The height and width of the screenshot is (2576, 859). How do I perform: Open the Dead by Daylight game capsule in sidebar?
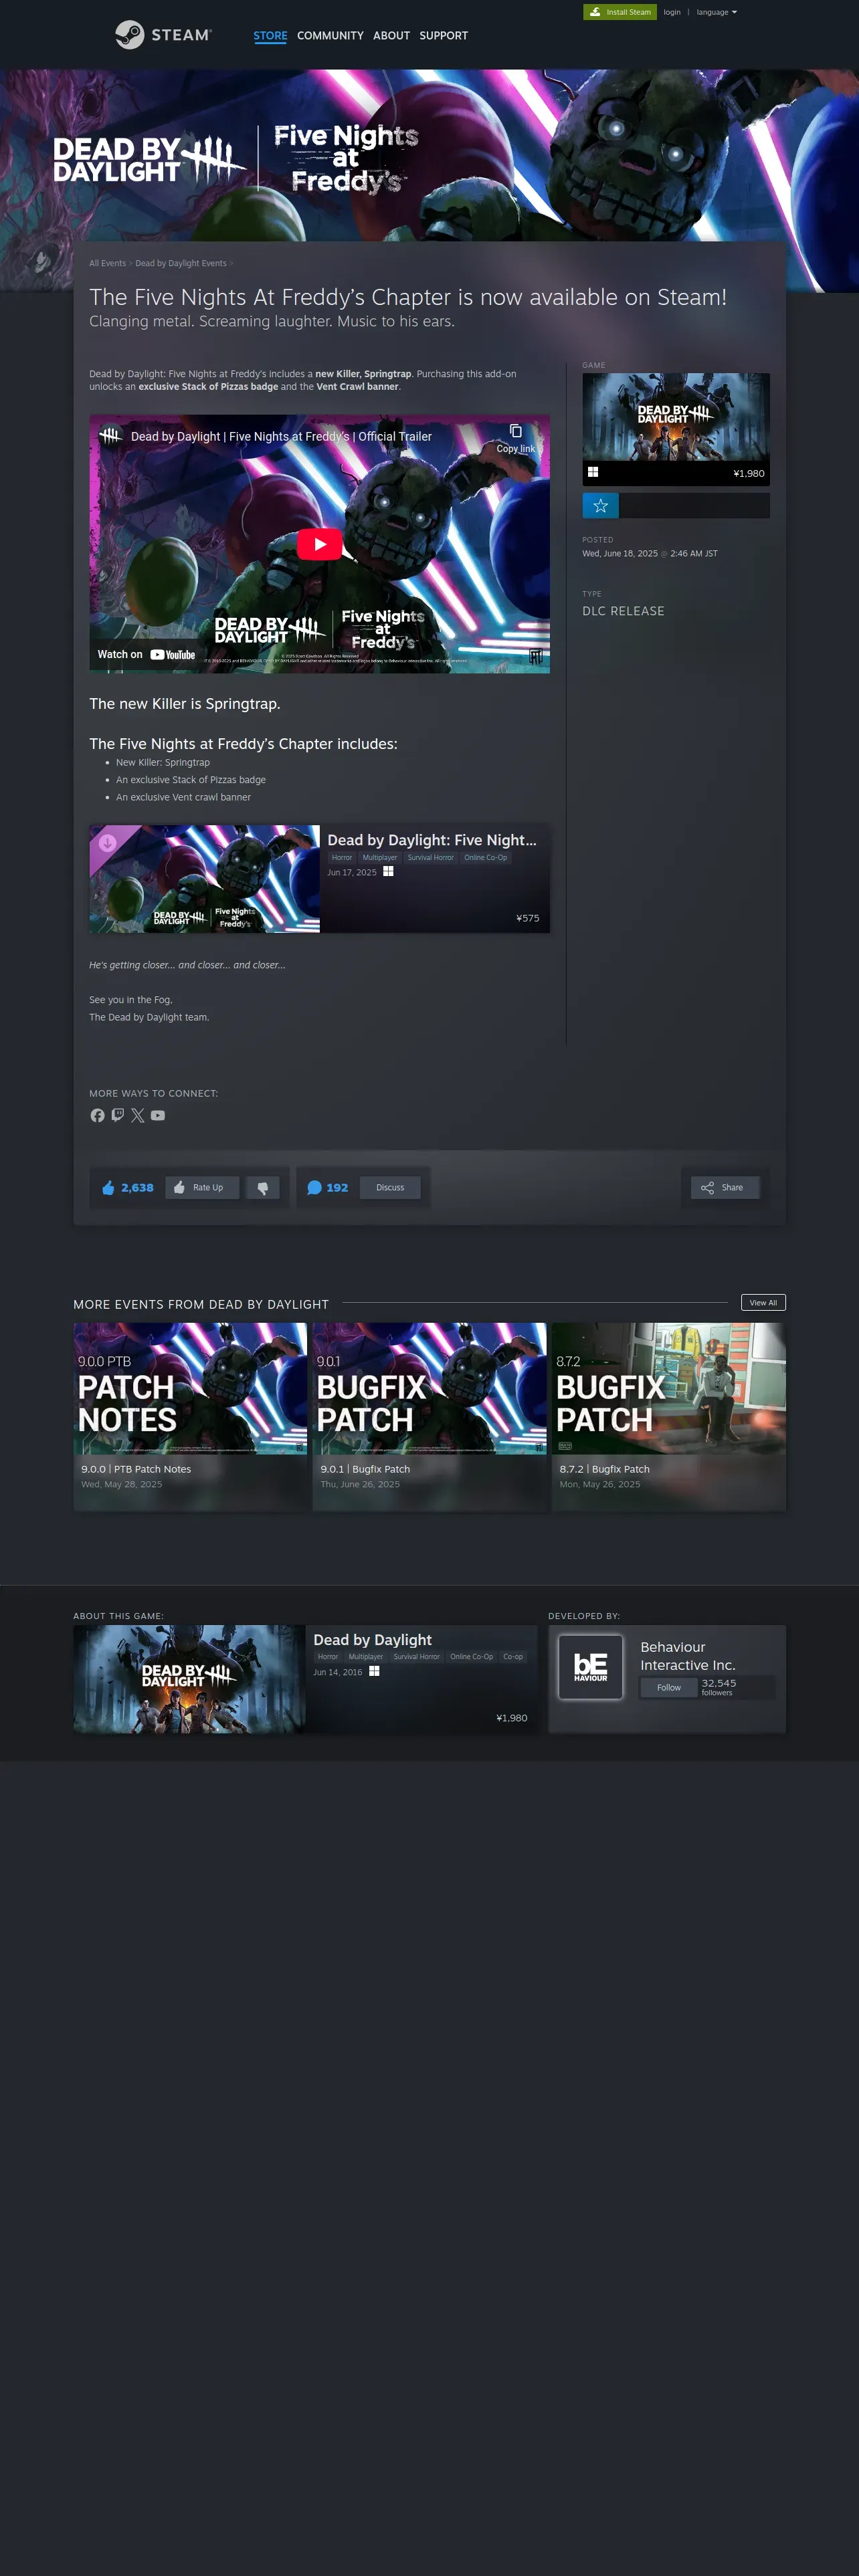pyautogui.click(x=676, y=429)
